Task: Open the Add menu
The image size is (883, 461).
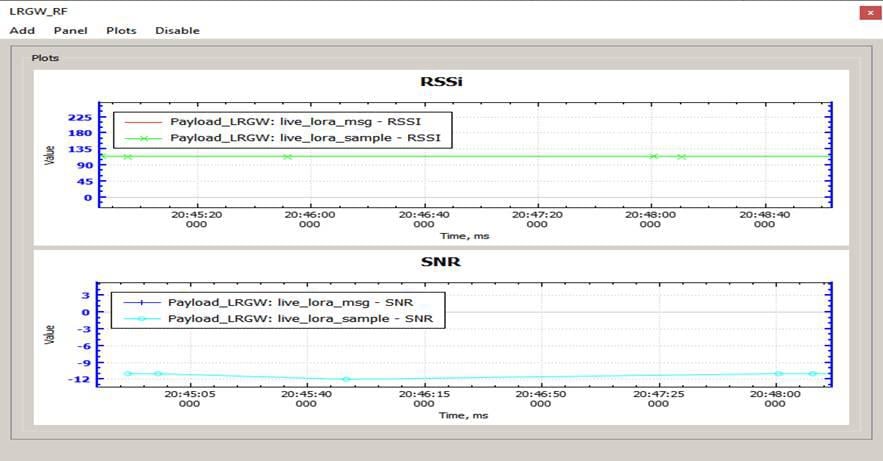Action: [22, 30]
